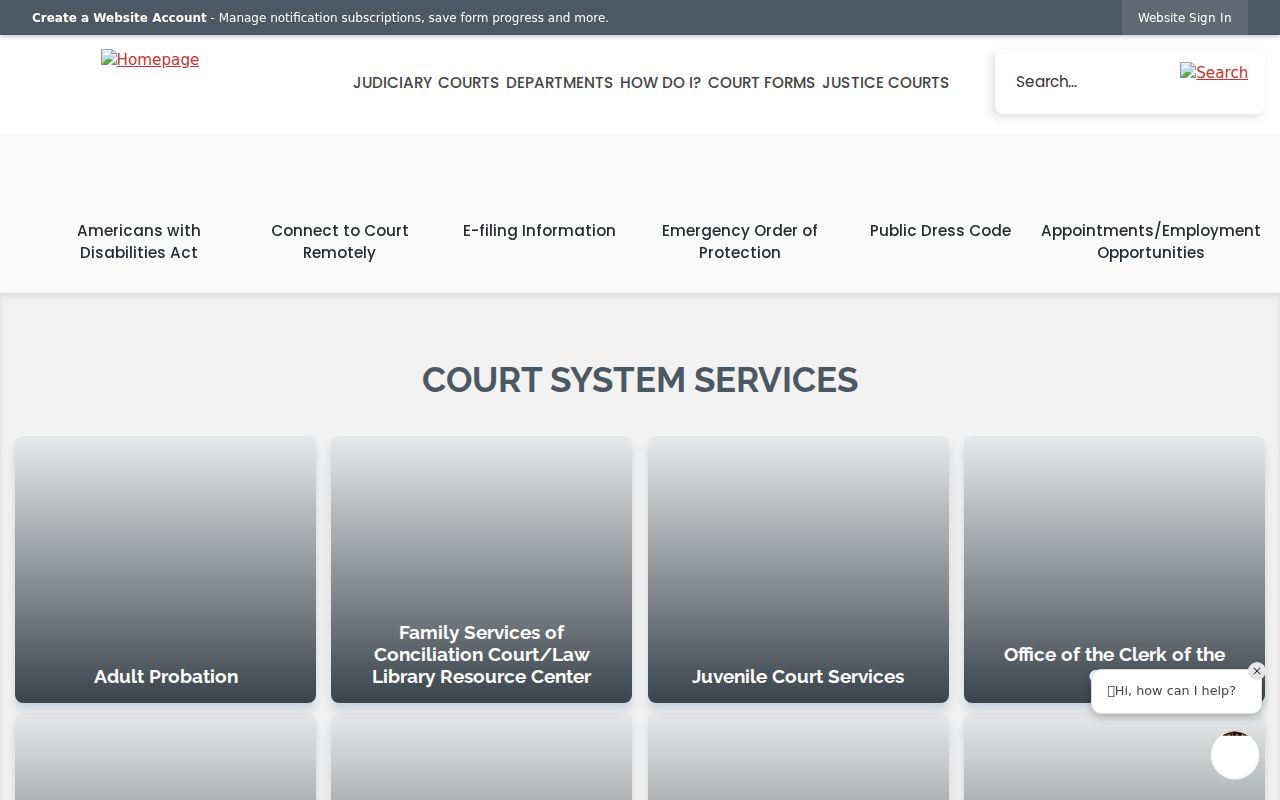Open Connect to Court Remotely link
Image resolution: width=1280 pixels, height=800 pixels.
(340, 241)
